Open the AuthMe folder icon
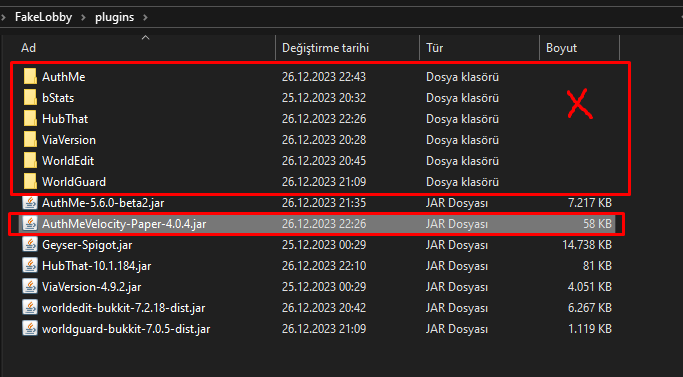 point(30,77)
